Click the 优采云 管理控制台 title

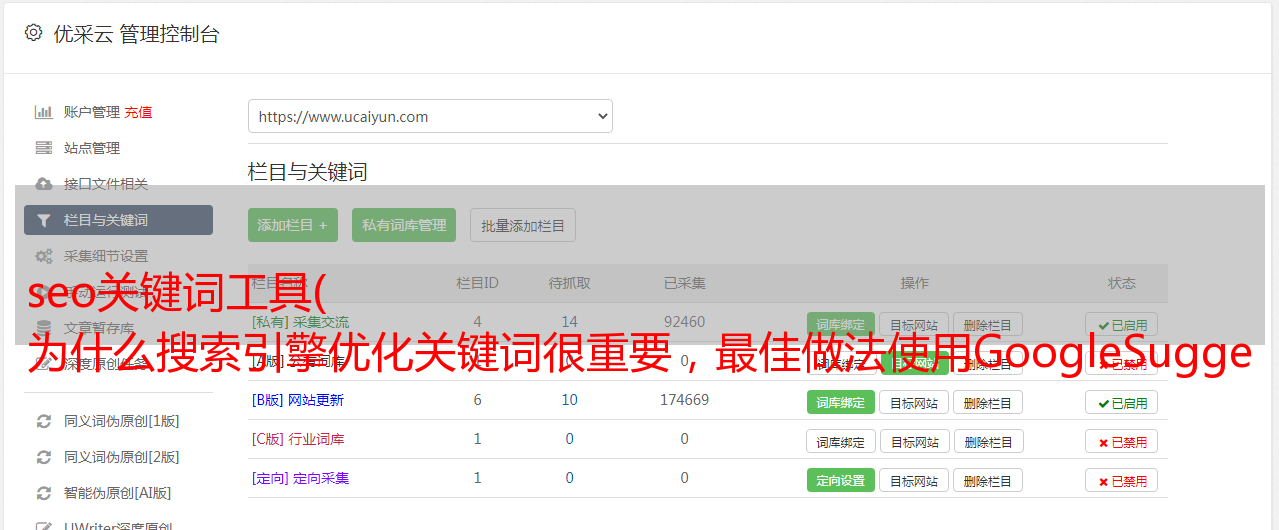pos(136,34)
